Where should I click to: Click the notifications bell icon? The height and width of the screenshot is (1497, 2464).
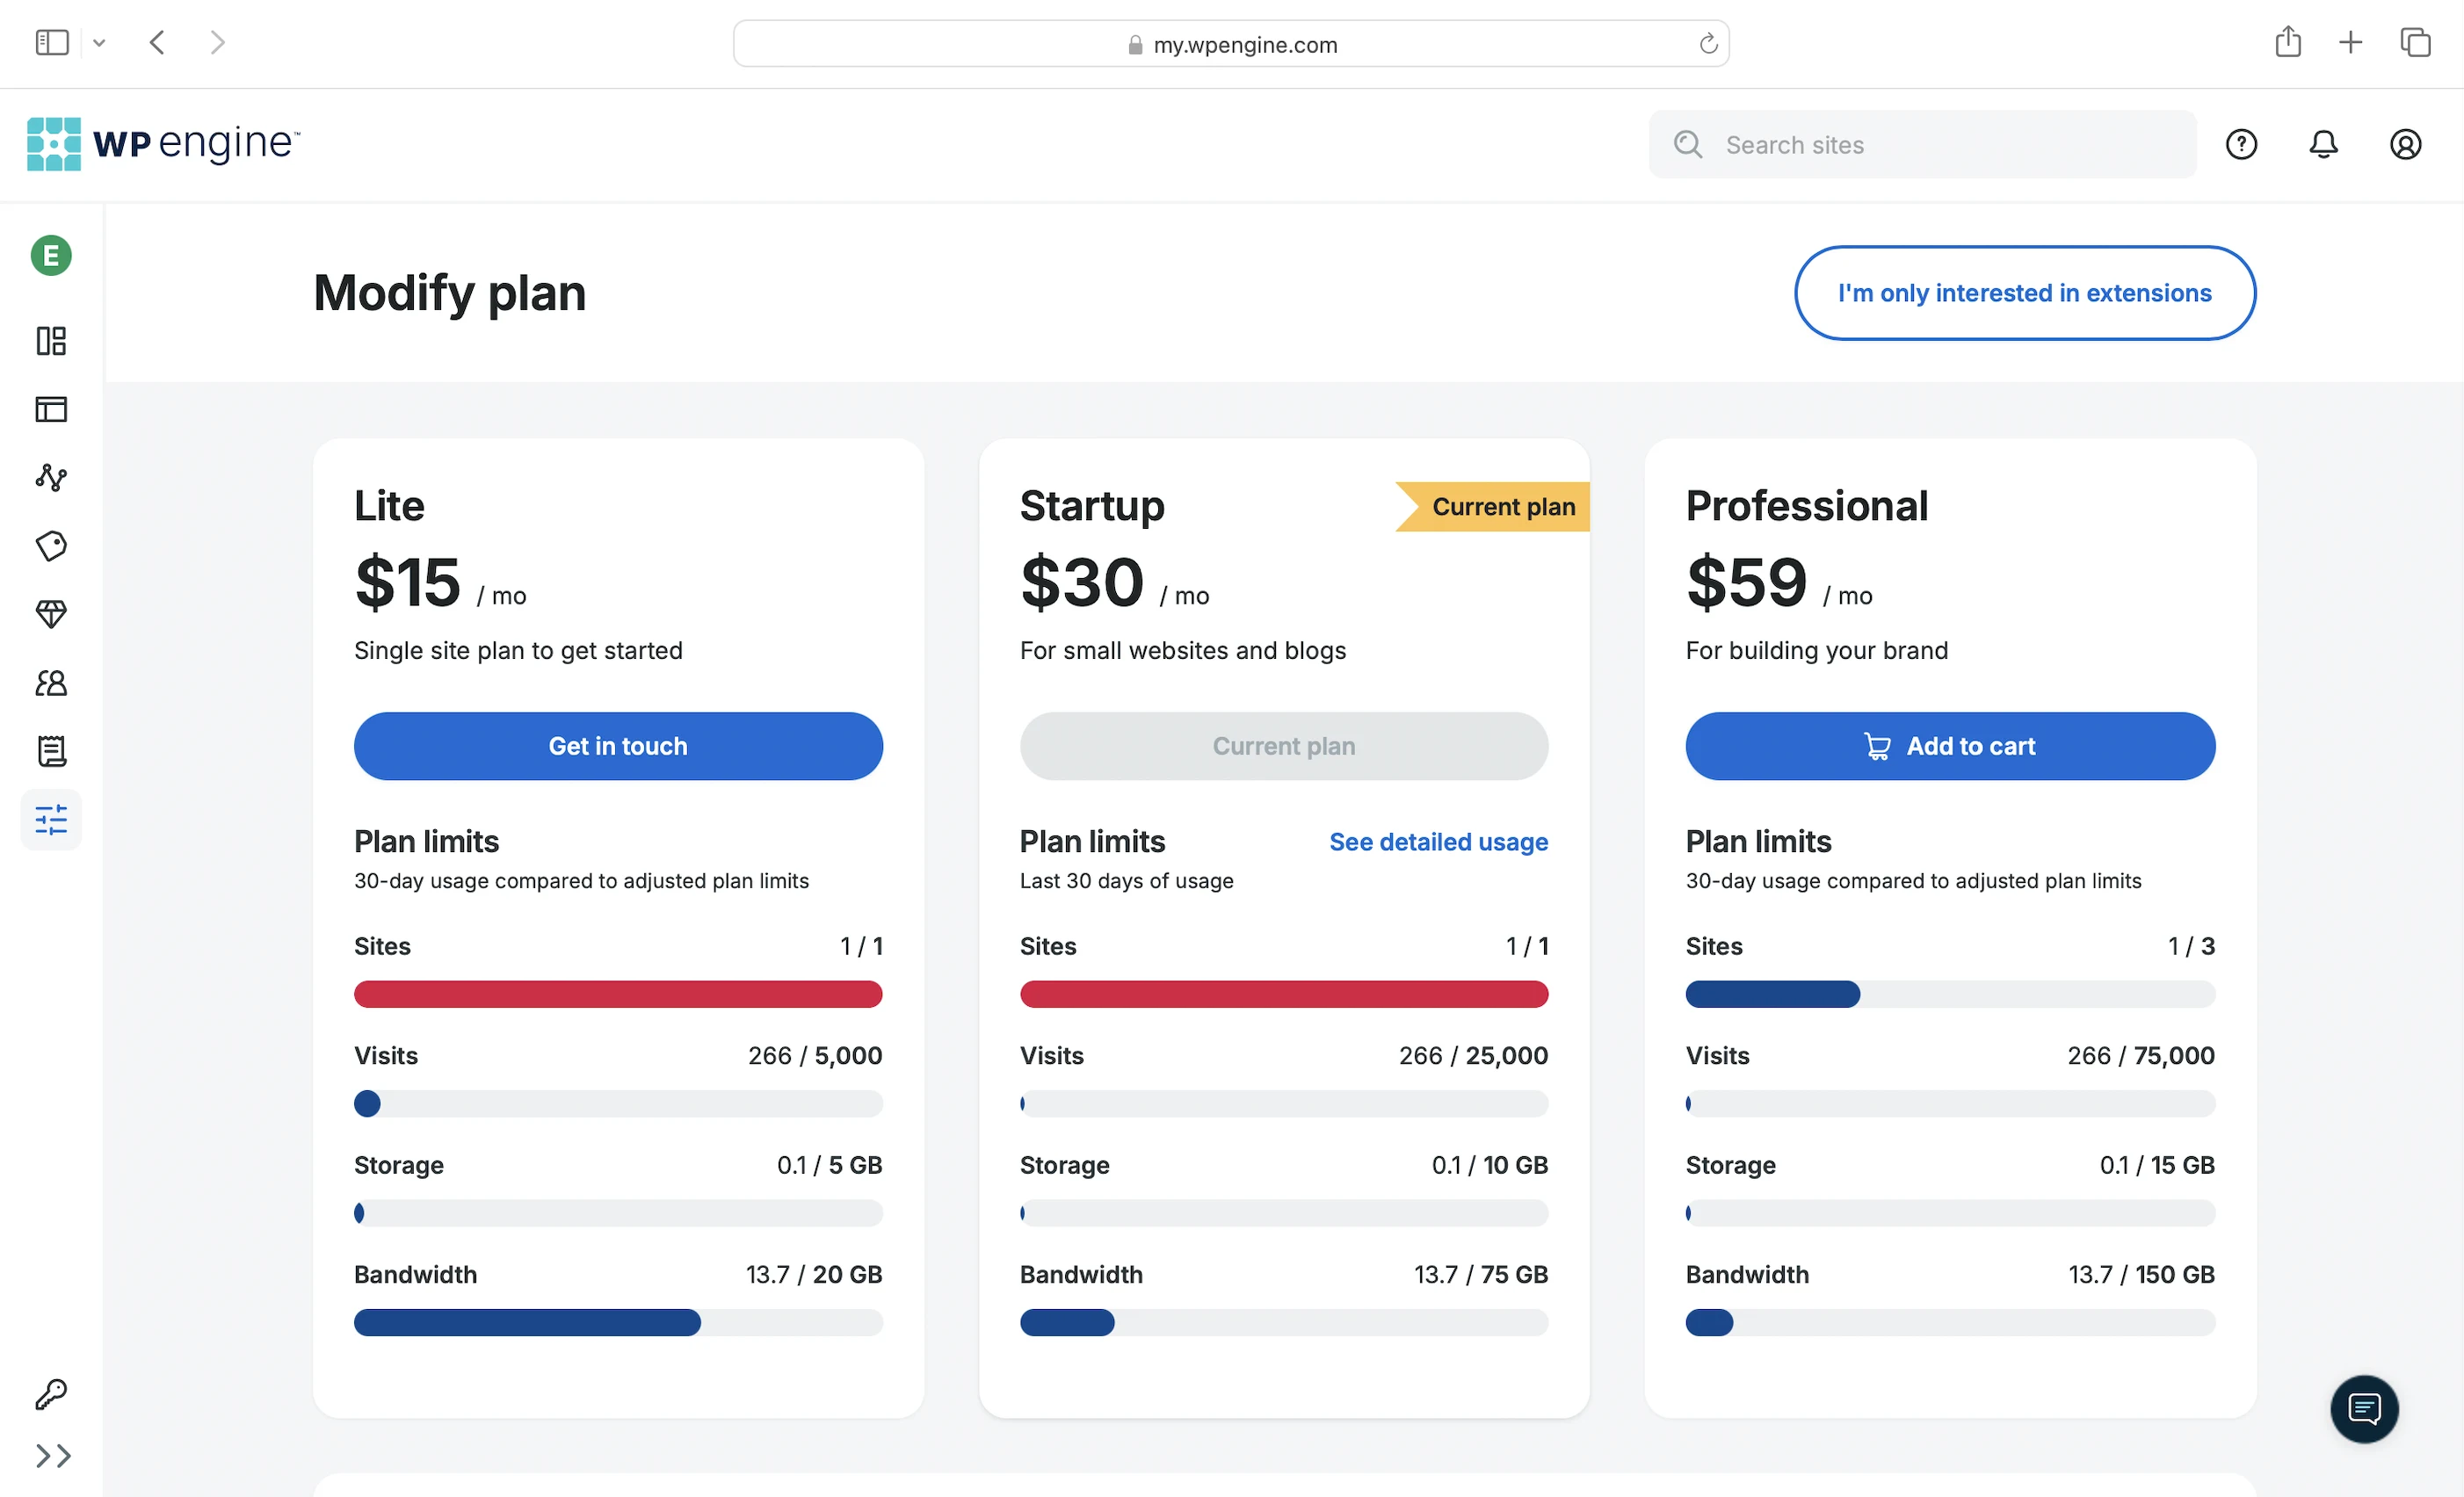2323,145
